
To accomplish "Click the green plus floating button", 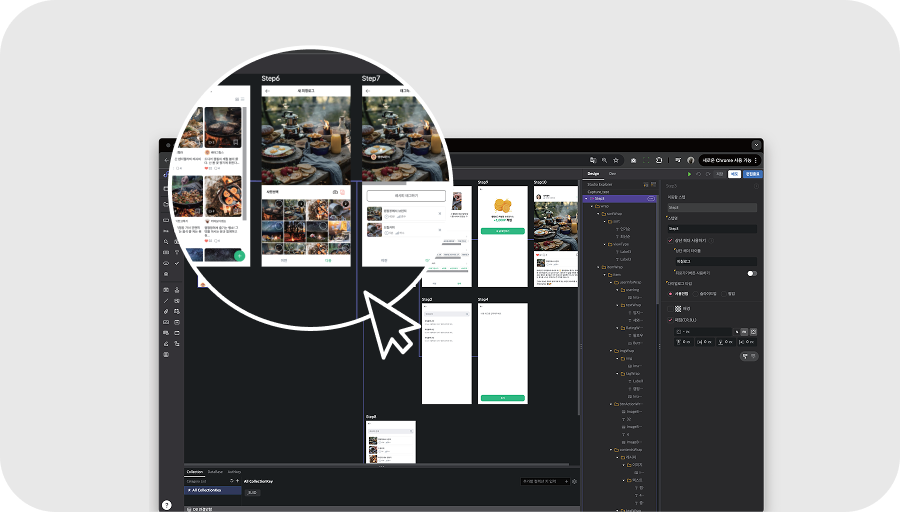I will (x=240, y=256).
